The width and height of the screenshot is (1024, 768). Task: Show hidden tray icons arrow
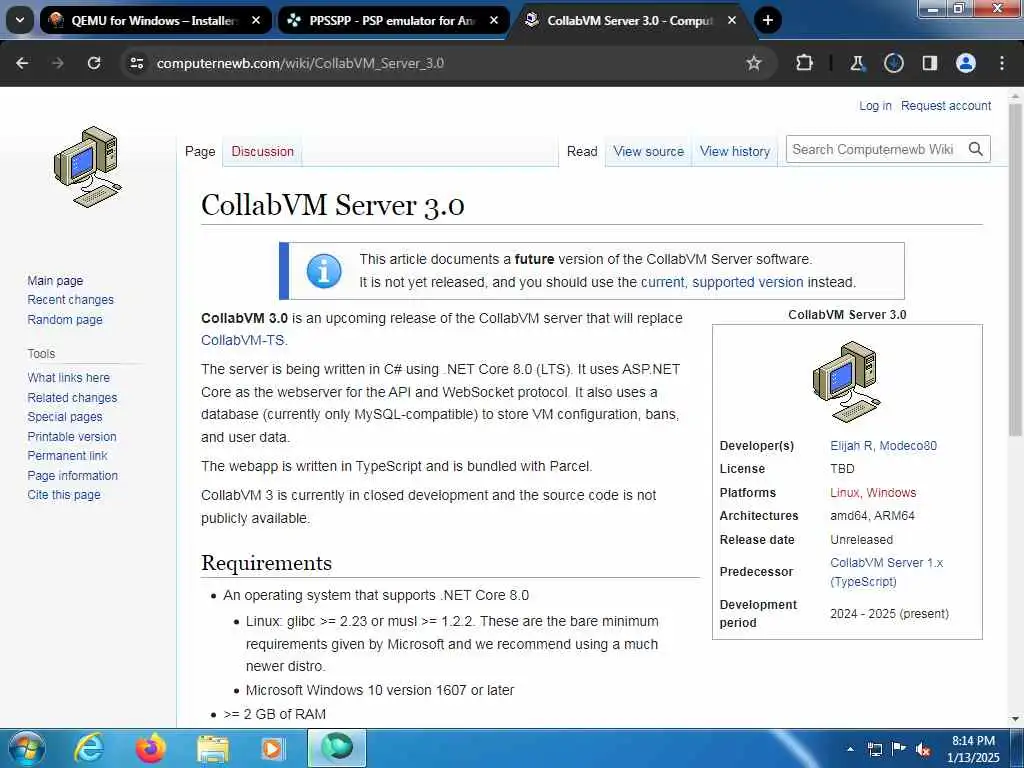(850, 749)
